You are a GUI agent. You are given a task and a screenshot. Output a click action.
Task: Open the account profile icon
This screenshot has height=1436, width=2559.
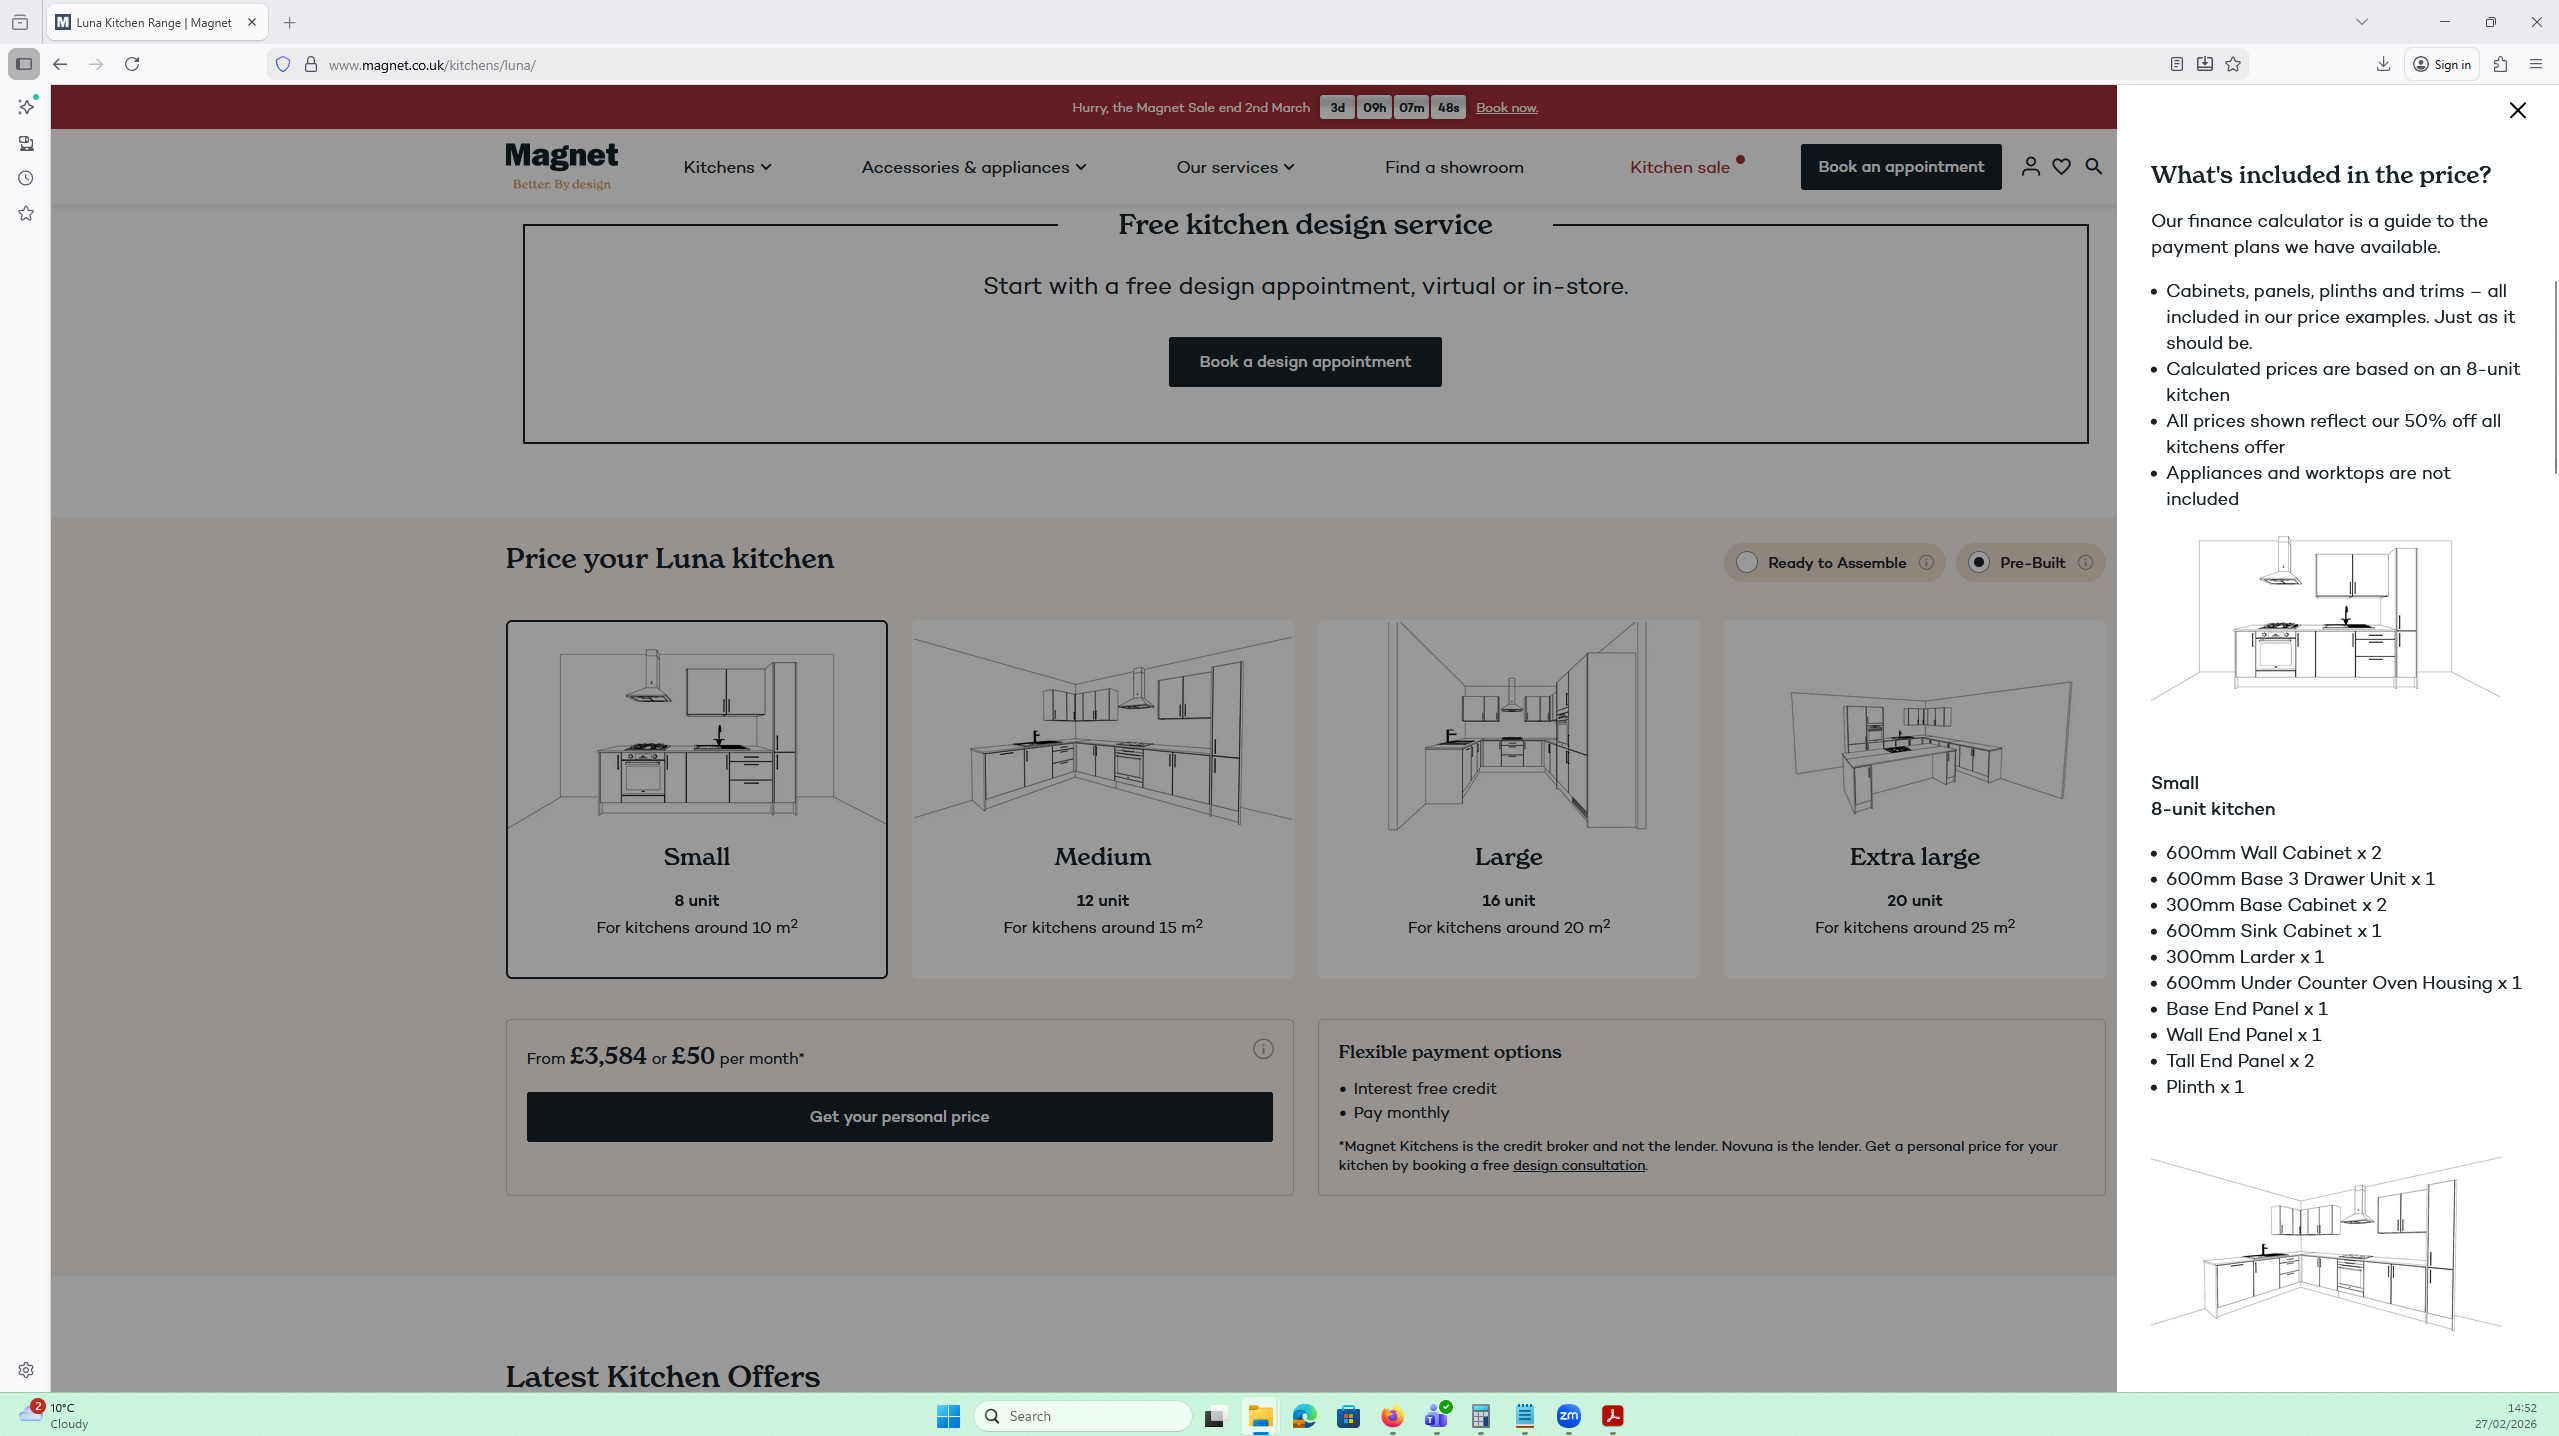click(x=2030, y=167)
